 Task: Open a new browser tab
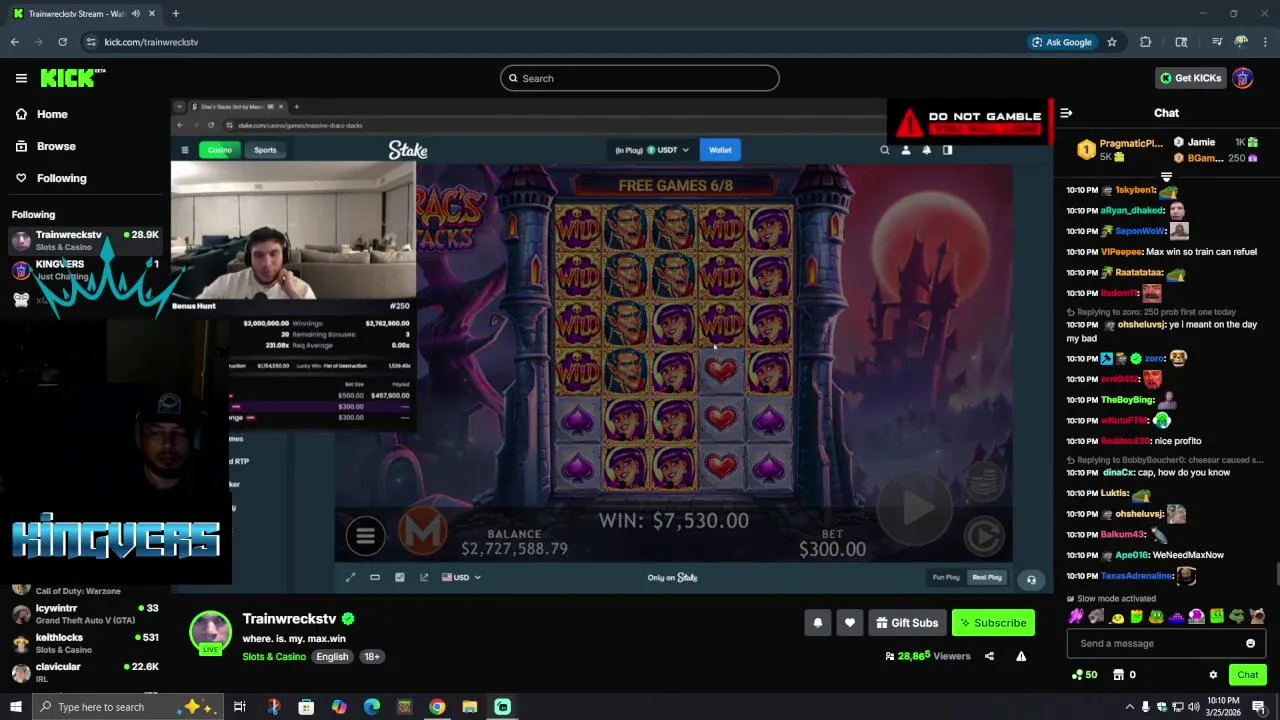pos(175,13)
